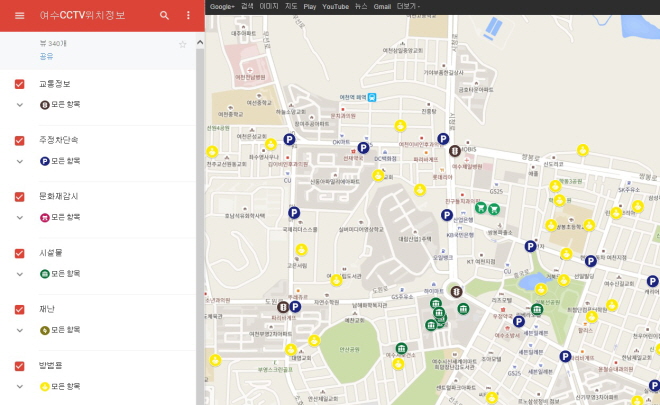Click the search magnifier icon
Viewport: 660px width, 405px height.
coord(165,16)
